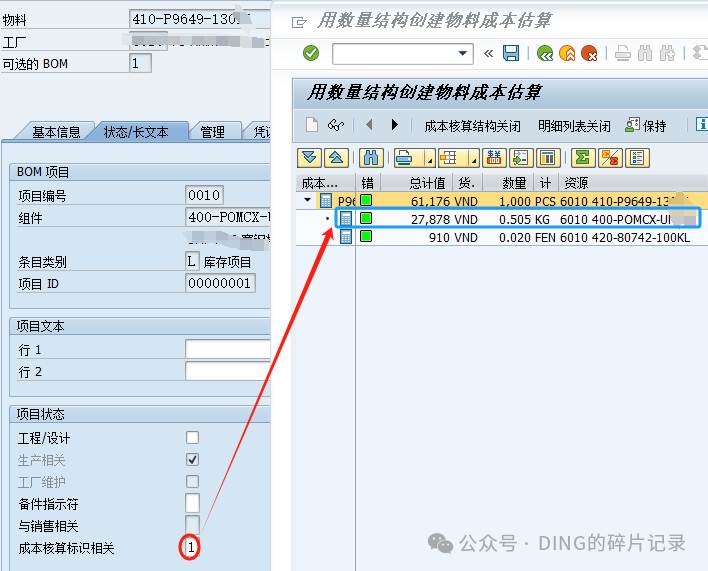Click the Save diskette icon
708x571 pixels.
(511, 53)
